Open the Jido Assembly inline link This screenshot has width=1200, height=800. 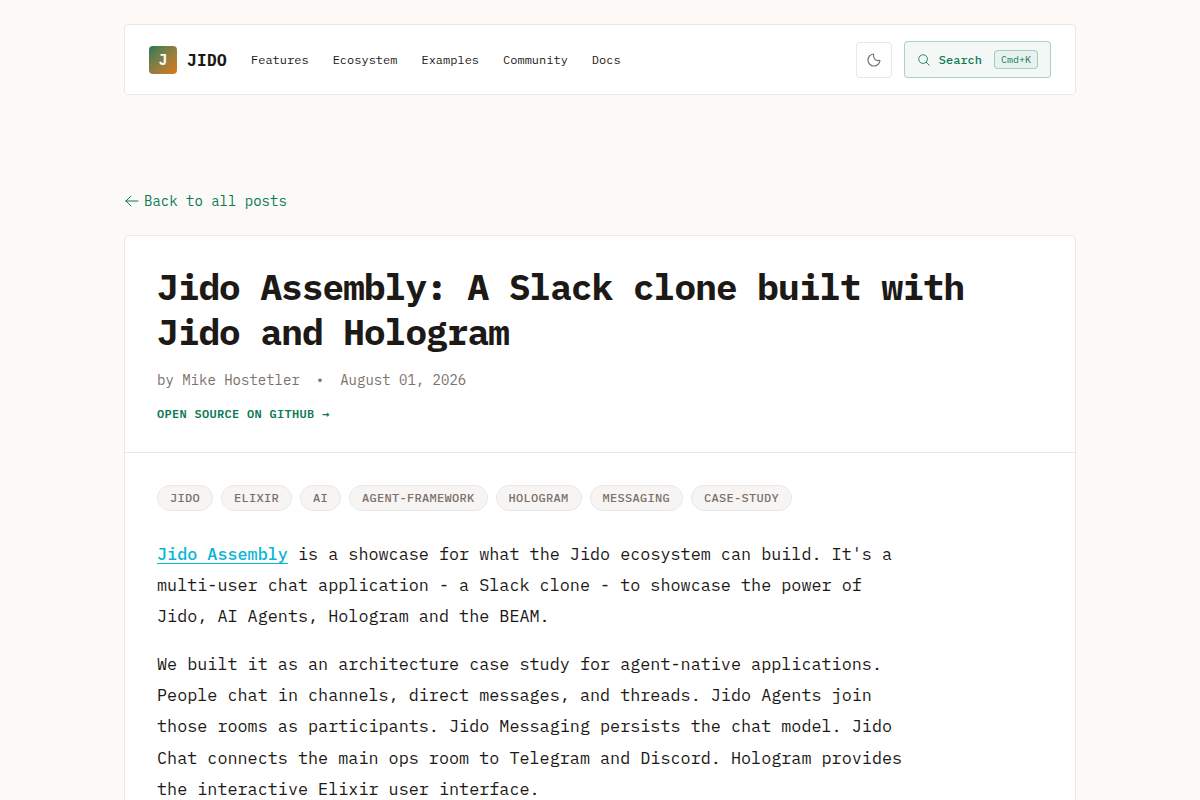(222, 554)
